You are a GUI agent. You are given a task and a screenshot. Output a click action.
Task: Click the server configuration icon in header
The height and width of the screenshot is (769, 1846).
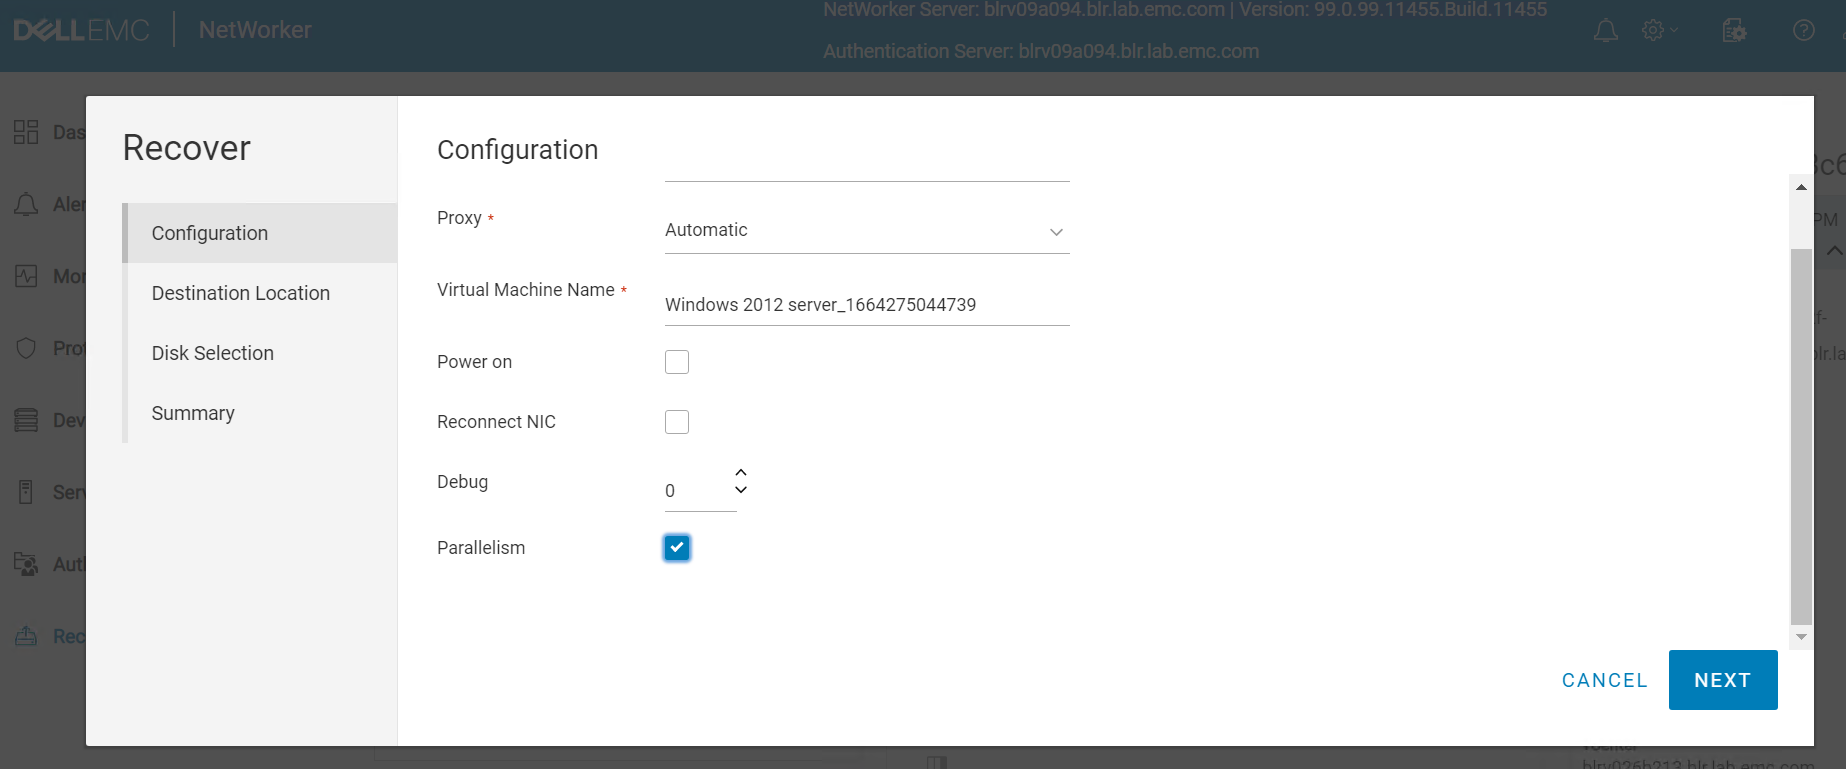point(1734,31)
